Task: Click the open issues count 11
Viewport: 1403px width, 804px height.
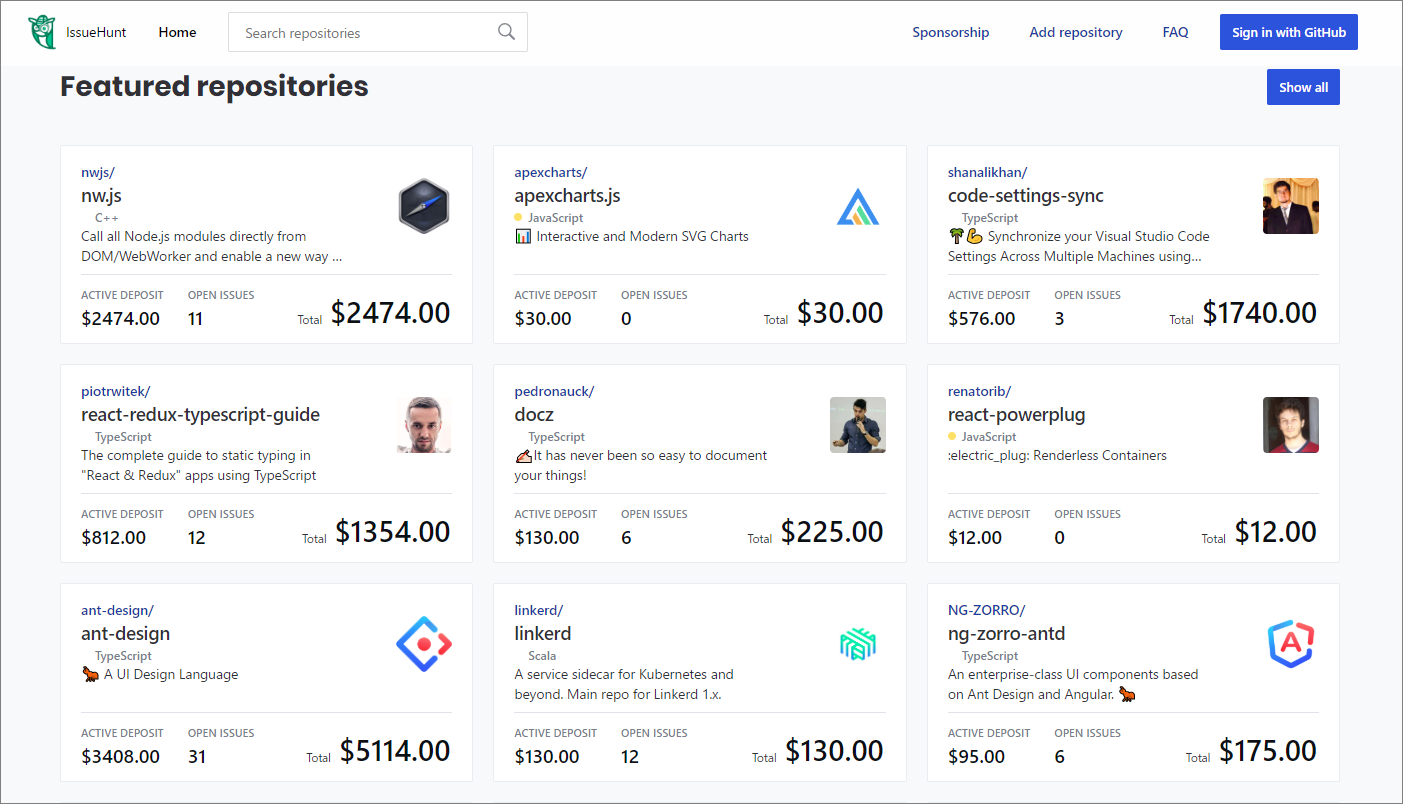Action: pyautogui.click(x=196, y=318)
